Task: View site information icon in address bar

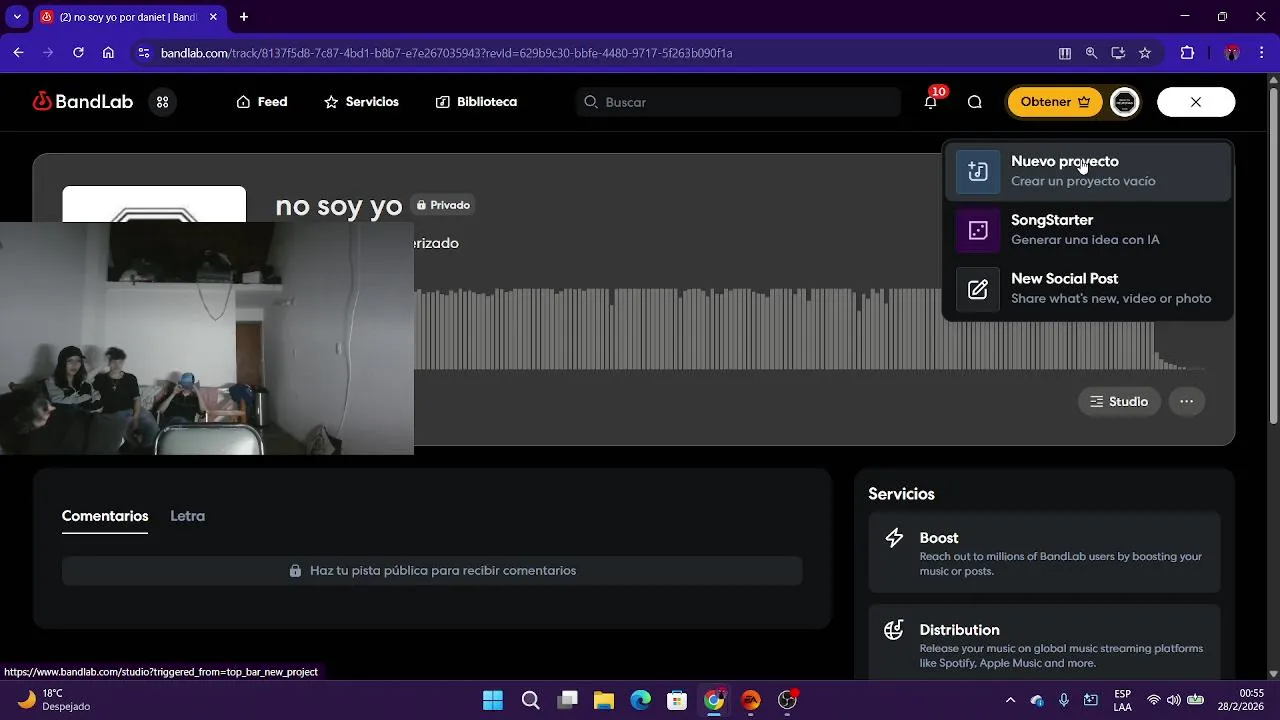Action: [144, 53]
